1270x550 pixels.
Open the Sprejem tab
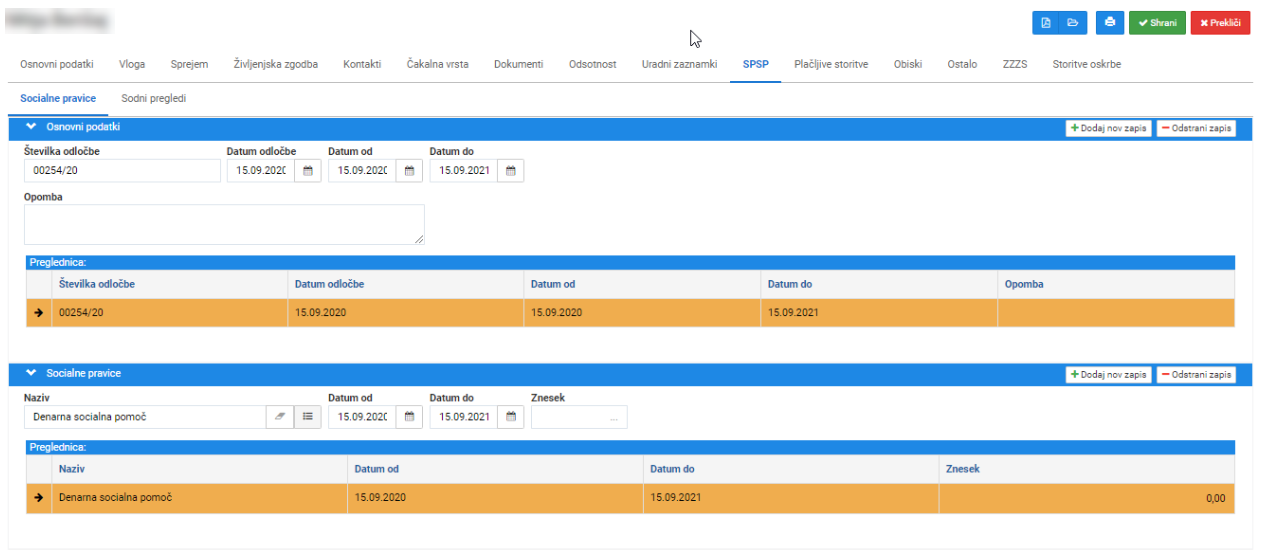(x=189, y=64)
